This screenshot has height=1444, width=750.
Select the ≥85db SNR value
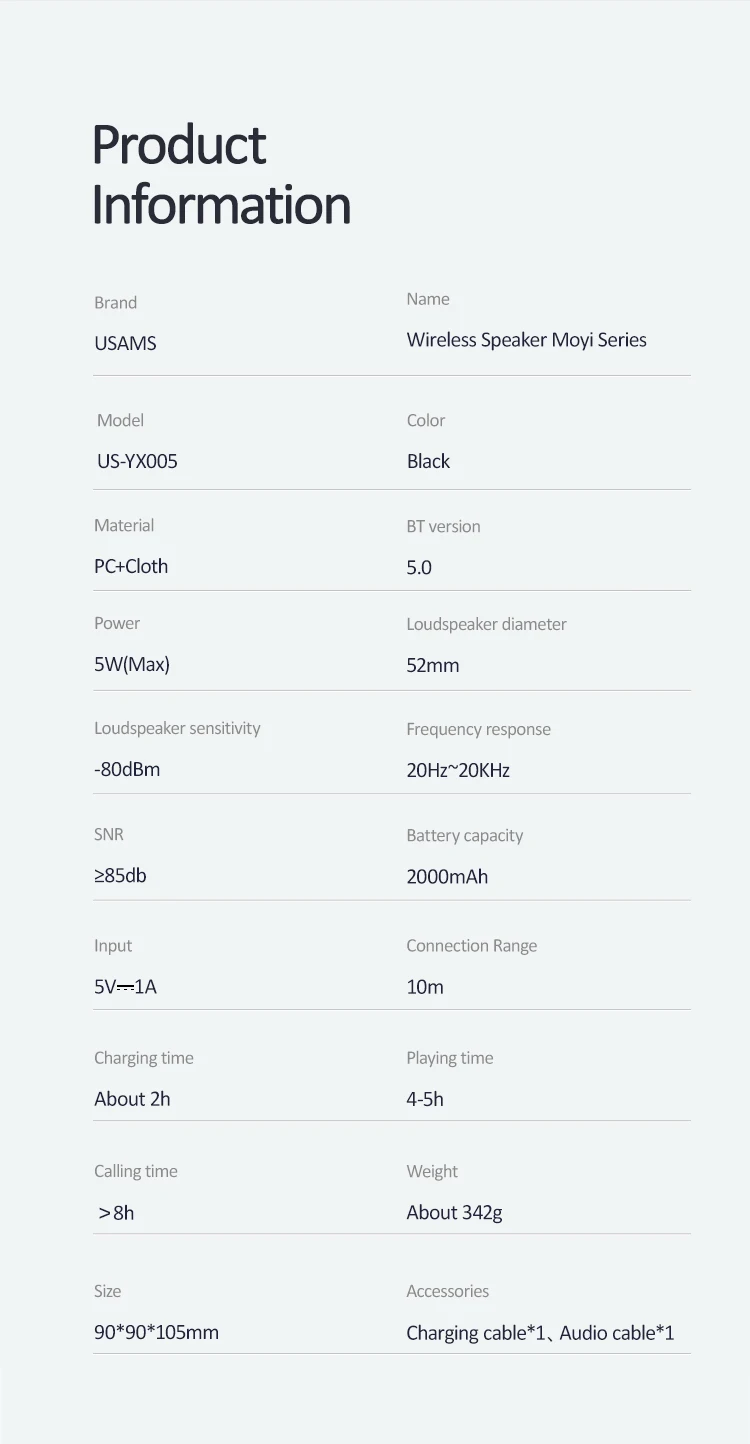120,875
